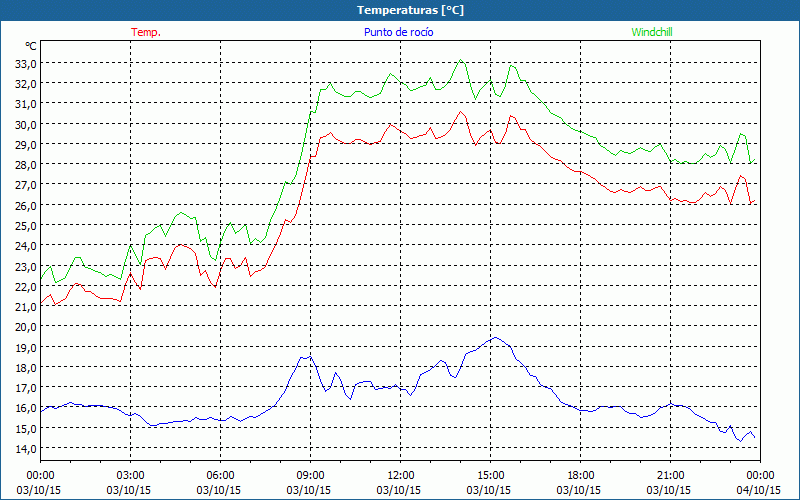Click the '31,0' y-axis value
Screen dimensions: 800x500
point(26,105)
